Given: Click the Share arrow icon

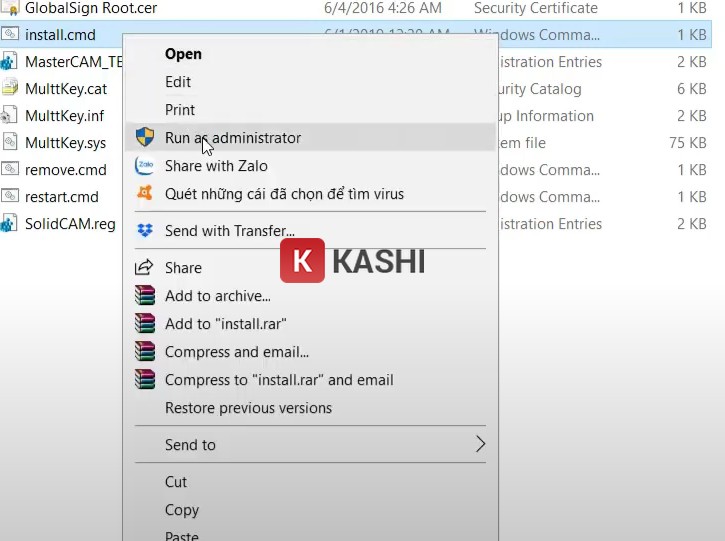Looking at the screenshot, I should 144,267.
